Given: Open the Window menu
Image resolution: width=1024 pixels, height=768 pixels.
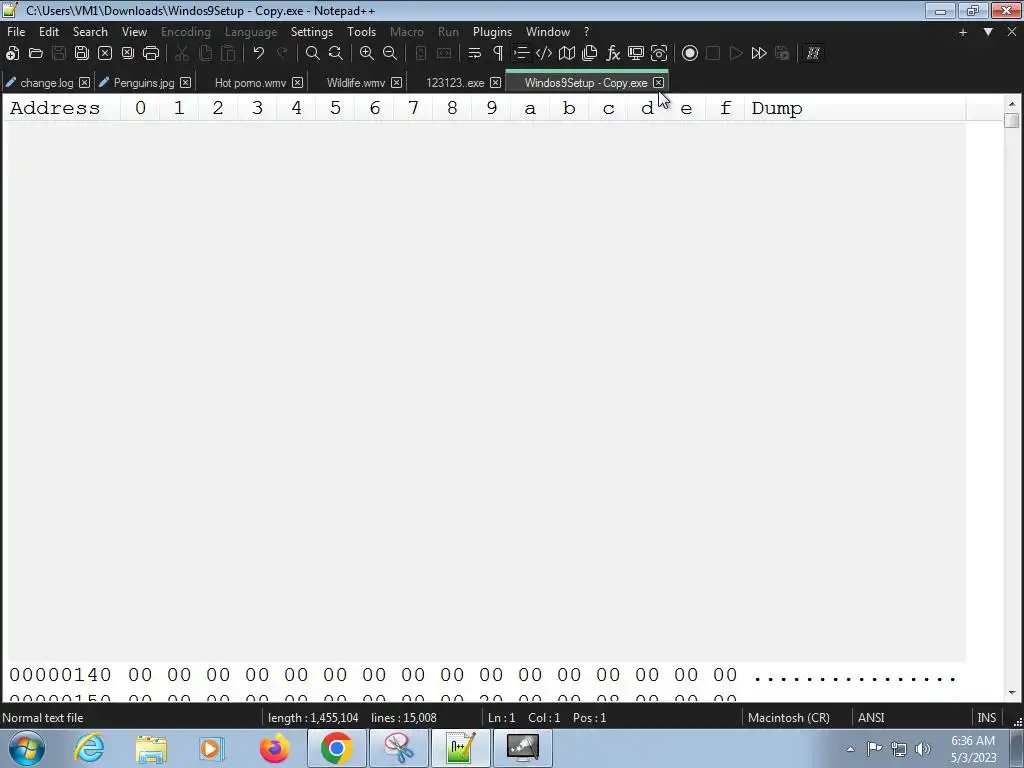Looking at the screenshot, I should click(548, 32).
